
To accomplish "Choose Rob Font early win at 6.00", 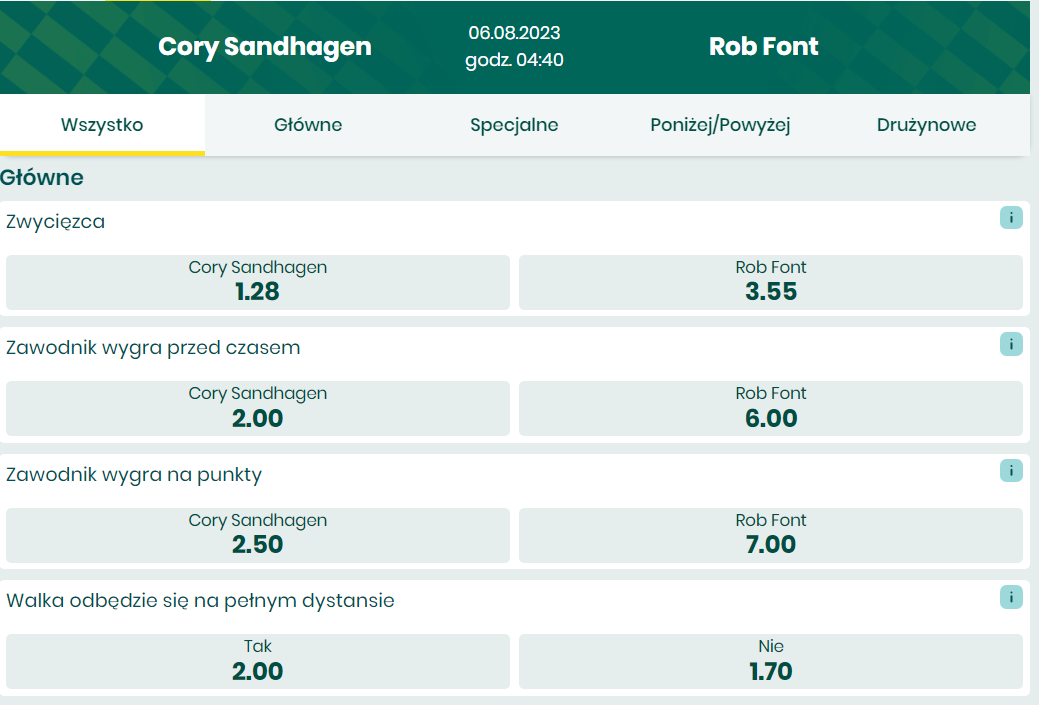I will [770, 408].
